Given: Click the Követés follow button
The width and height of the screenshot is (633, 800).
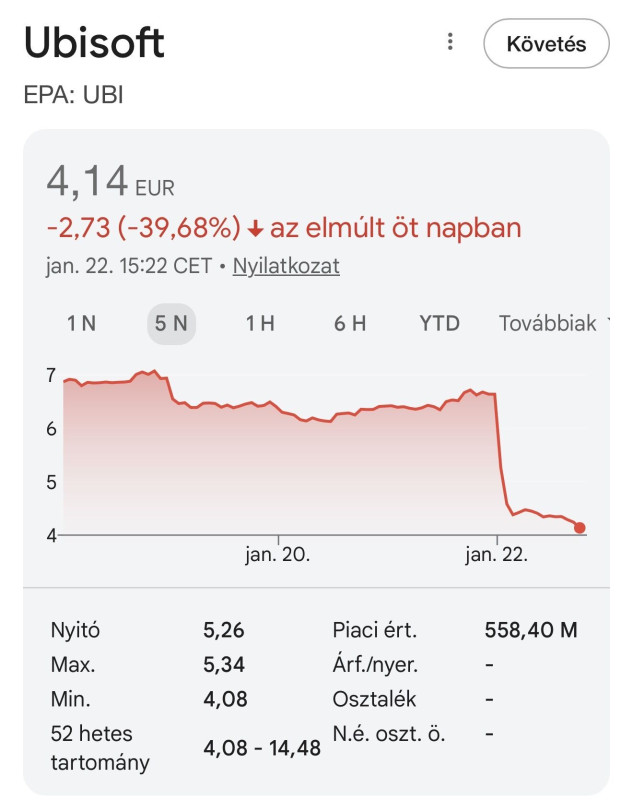Looking at the screenshot, I should [x=545, y=44].
